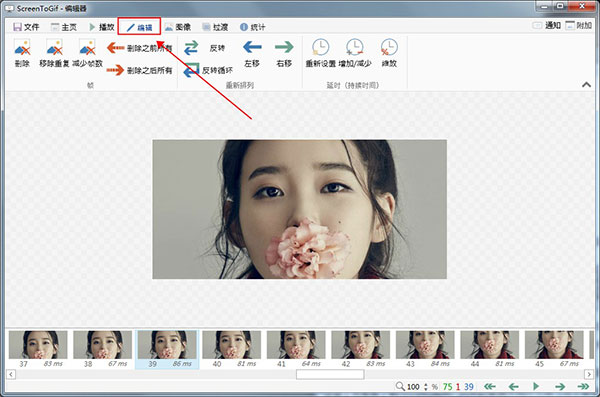
Task: Open Increase/Decrease delay (增加/减少)
Action: coord(355,47)
